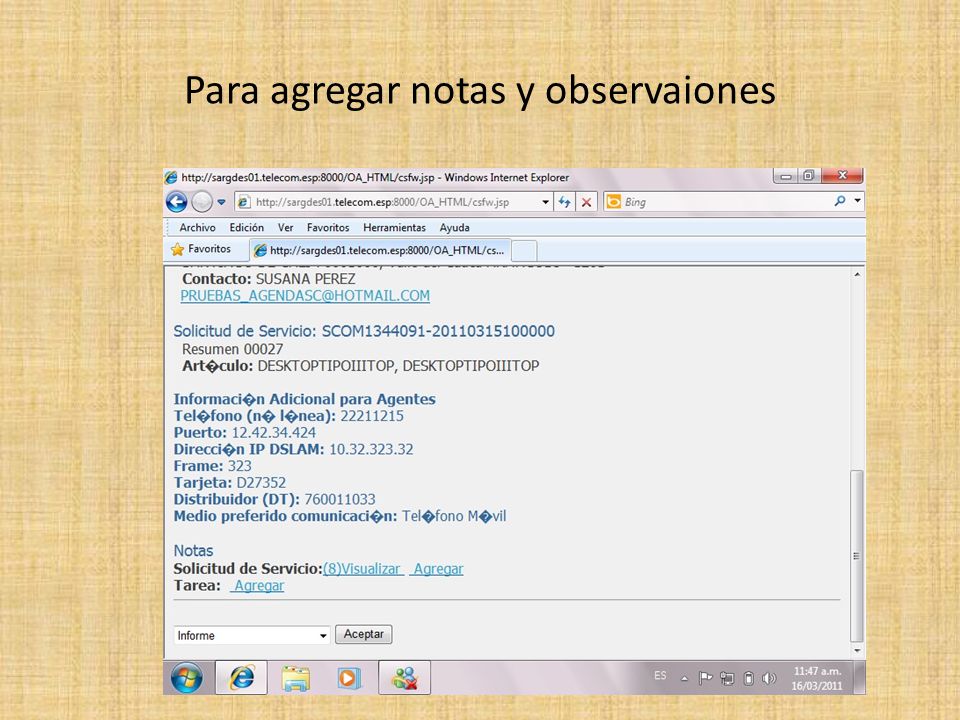Open the PRUEBAS_AGENDASC@HOTMAIL.COM email link
This screenshot has width=960, height=720.
(305, 296)
